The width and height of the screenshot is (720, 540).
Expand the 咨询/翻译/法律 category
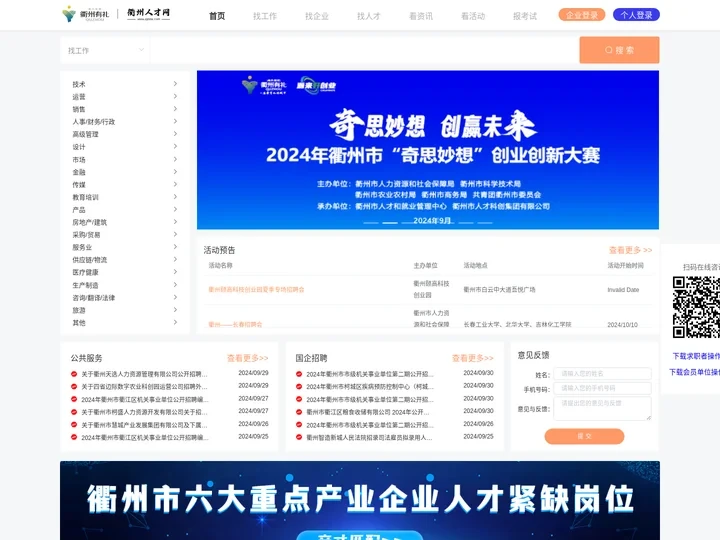click(x=124, y=298)
